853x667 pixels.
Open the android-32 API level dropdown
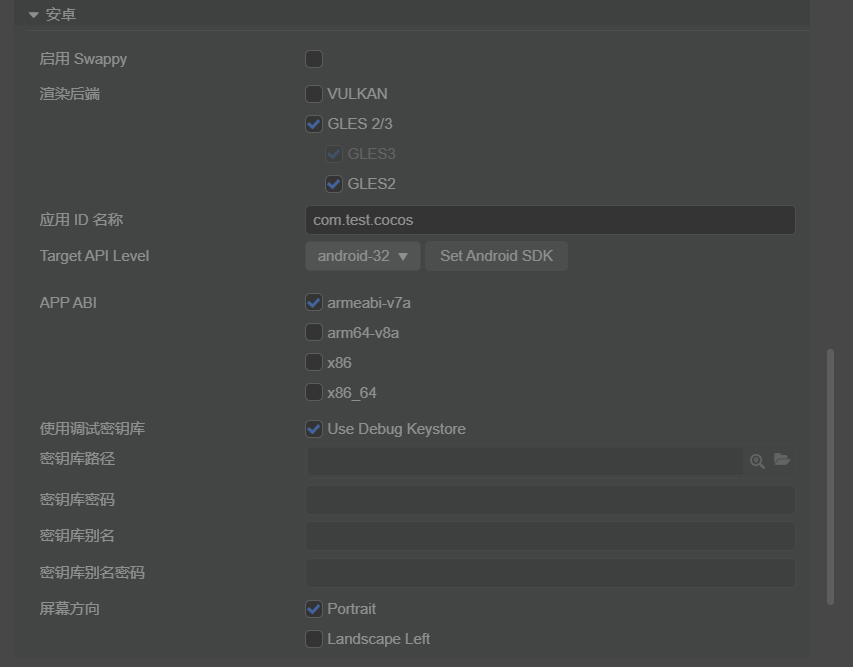pyautogui.click(x=363, y=256)
